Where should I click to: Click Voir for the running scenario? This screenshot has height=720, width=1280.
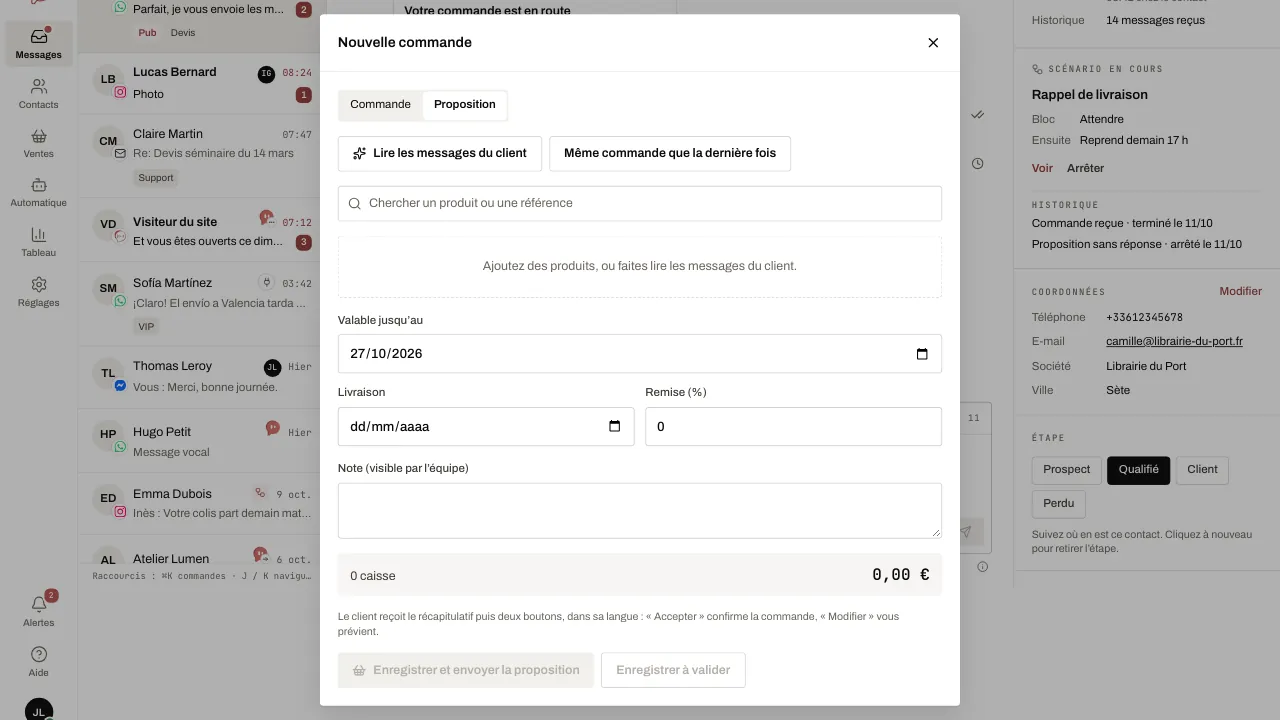point(1042,169)
